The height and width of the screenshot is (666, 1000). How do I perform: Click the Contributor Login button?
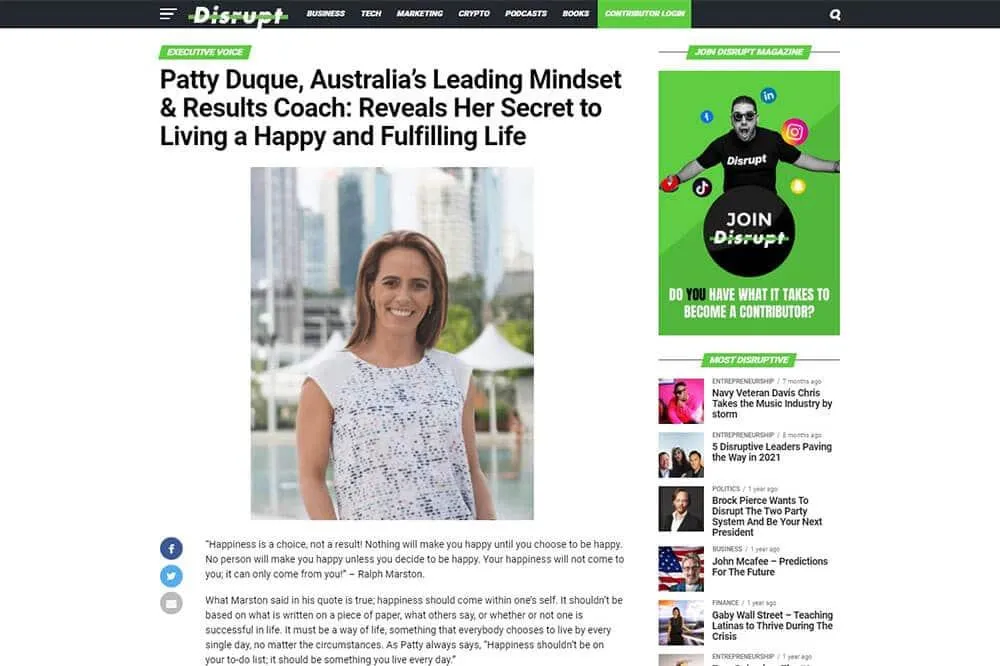pos(644,13)
